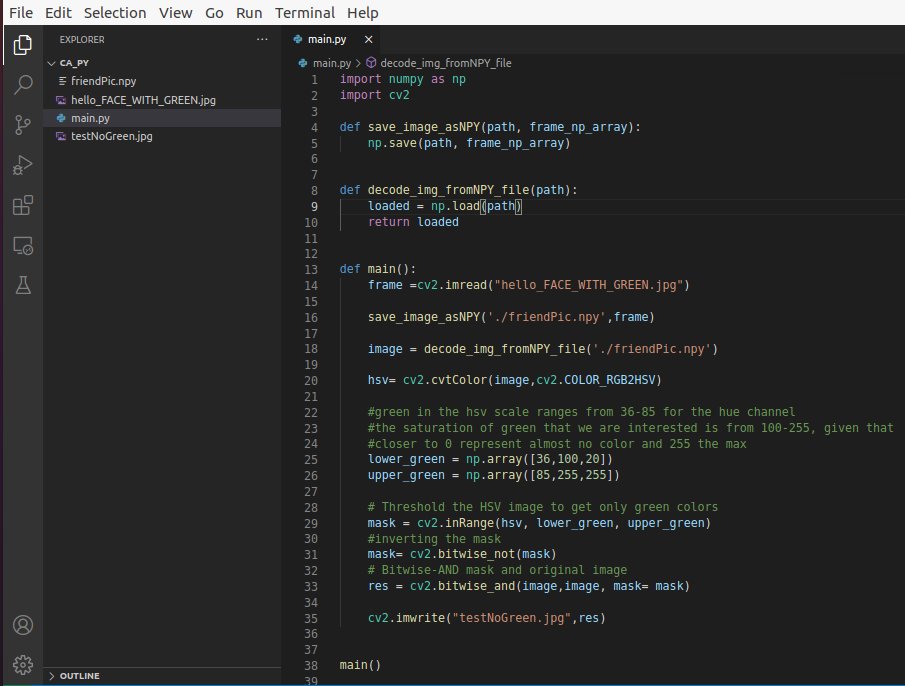This screenshot has width=905, height=686.
Task: Click the file icon of friendPic.npy
Action: coord(62,81)
